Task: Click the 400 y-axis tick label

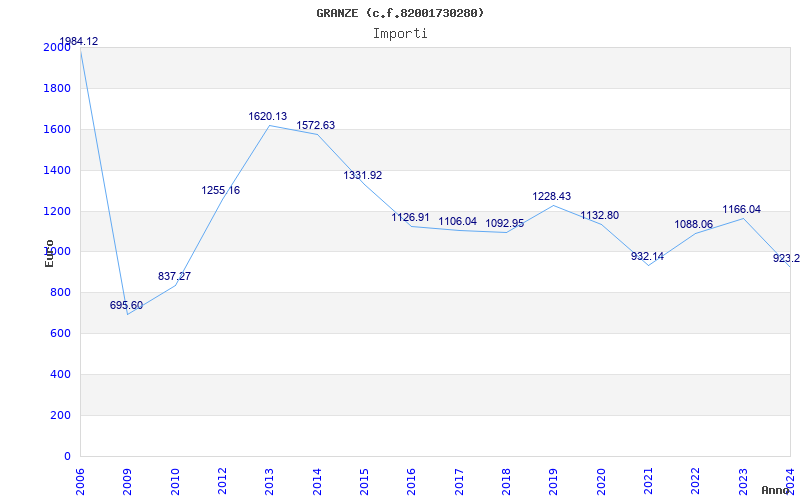Action: (x=63, y=374)
